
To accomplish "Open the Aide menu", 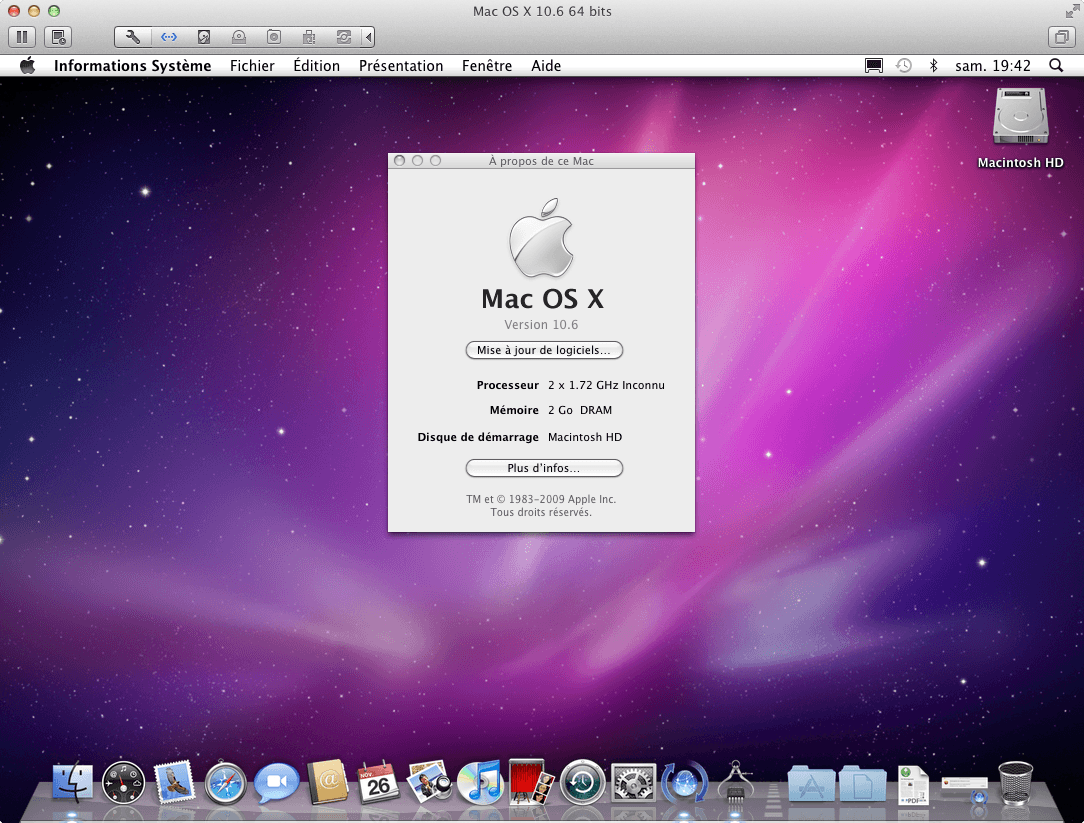I will [546, 66].
